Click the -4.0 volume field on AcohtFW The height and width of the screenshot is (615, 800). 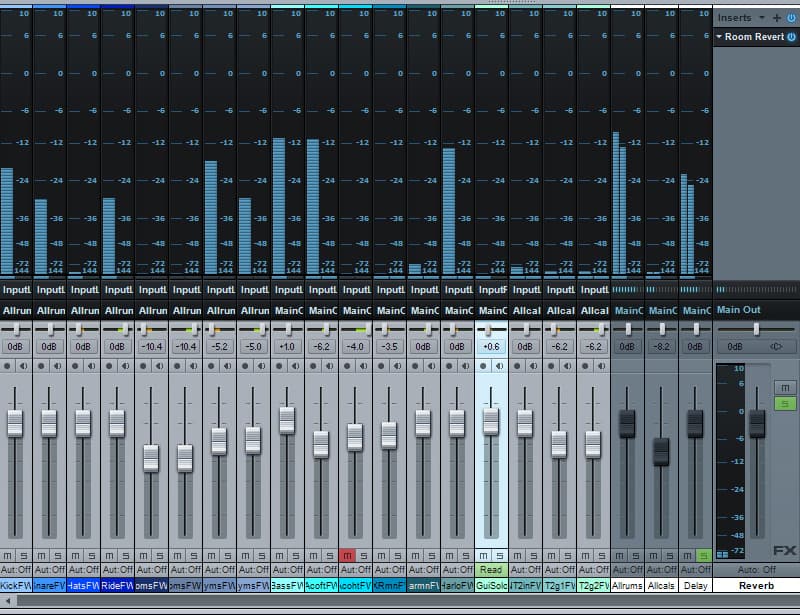point(355,347)
